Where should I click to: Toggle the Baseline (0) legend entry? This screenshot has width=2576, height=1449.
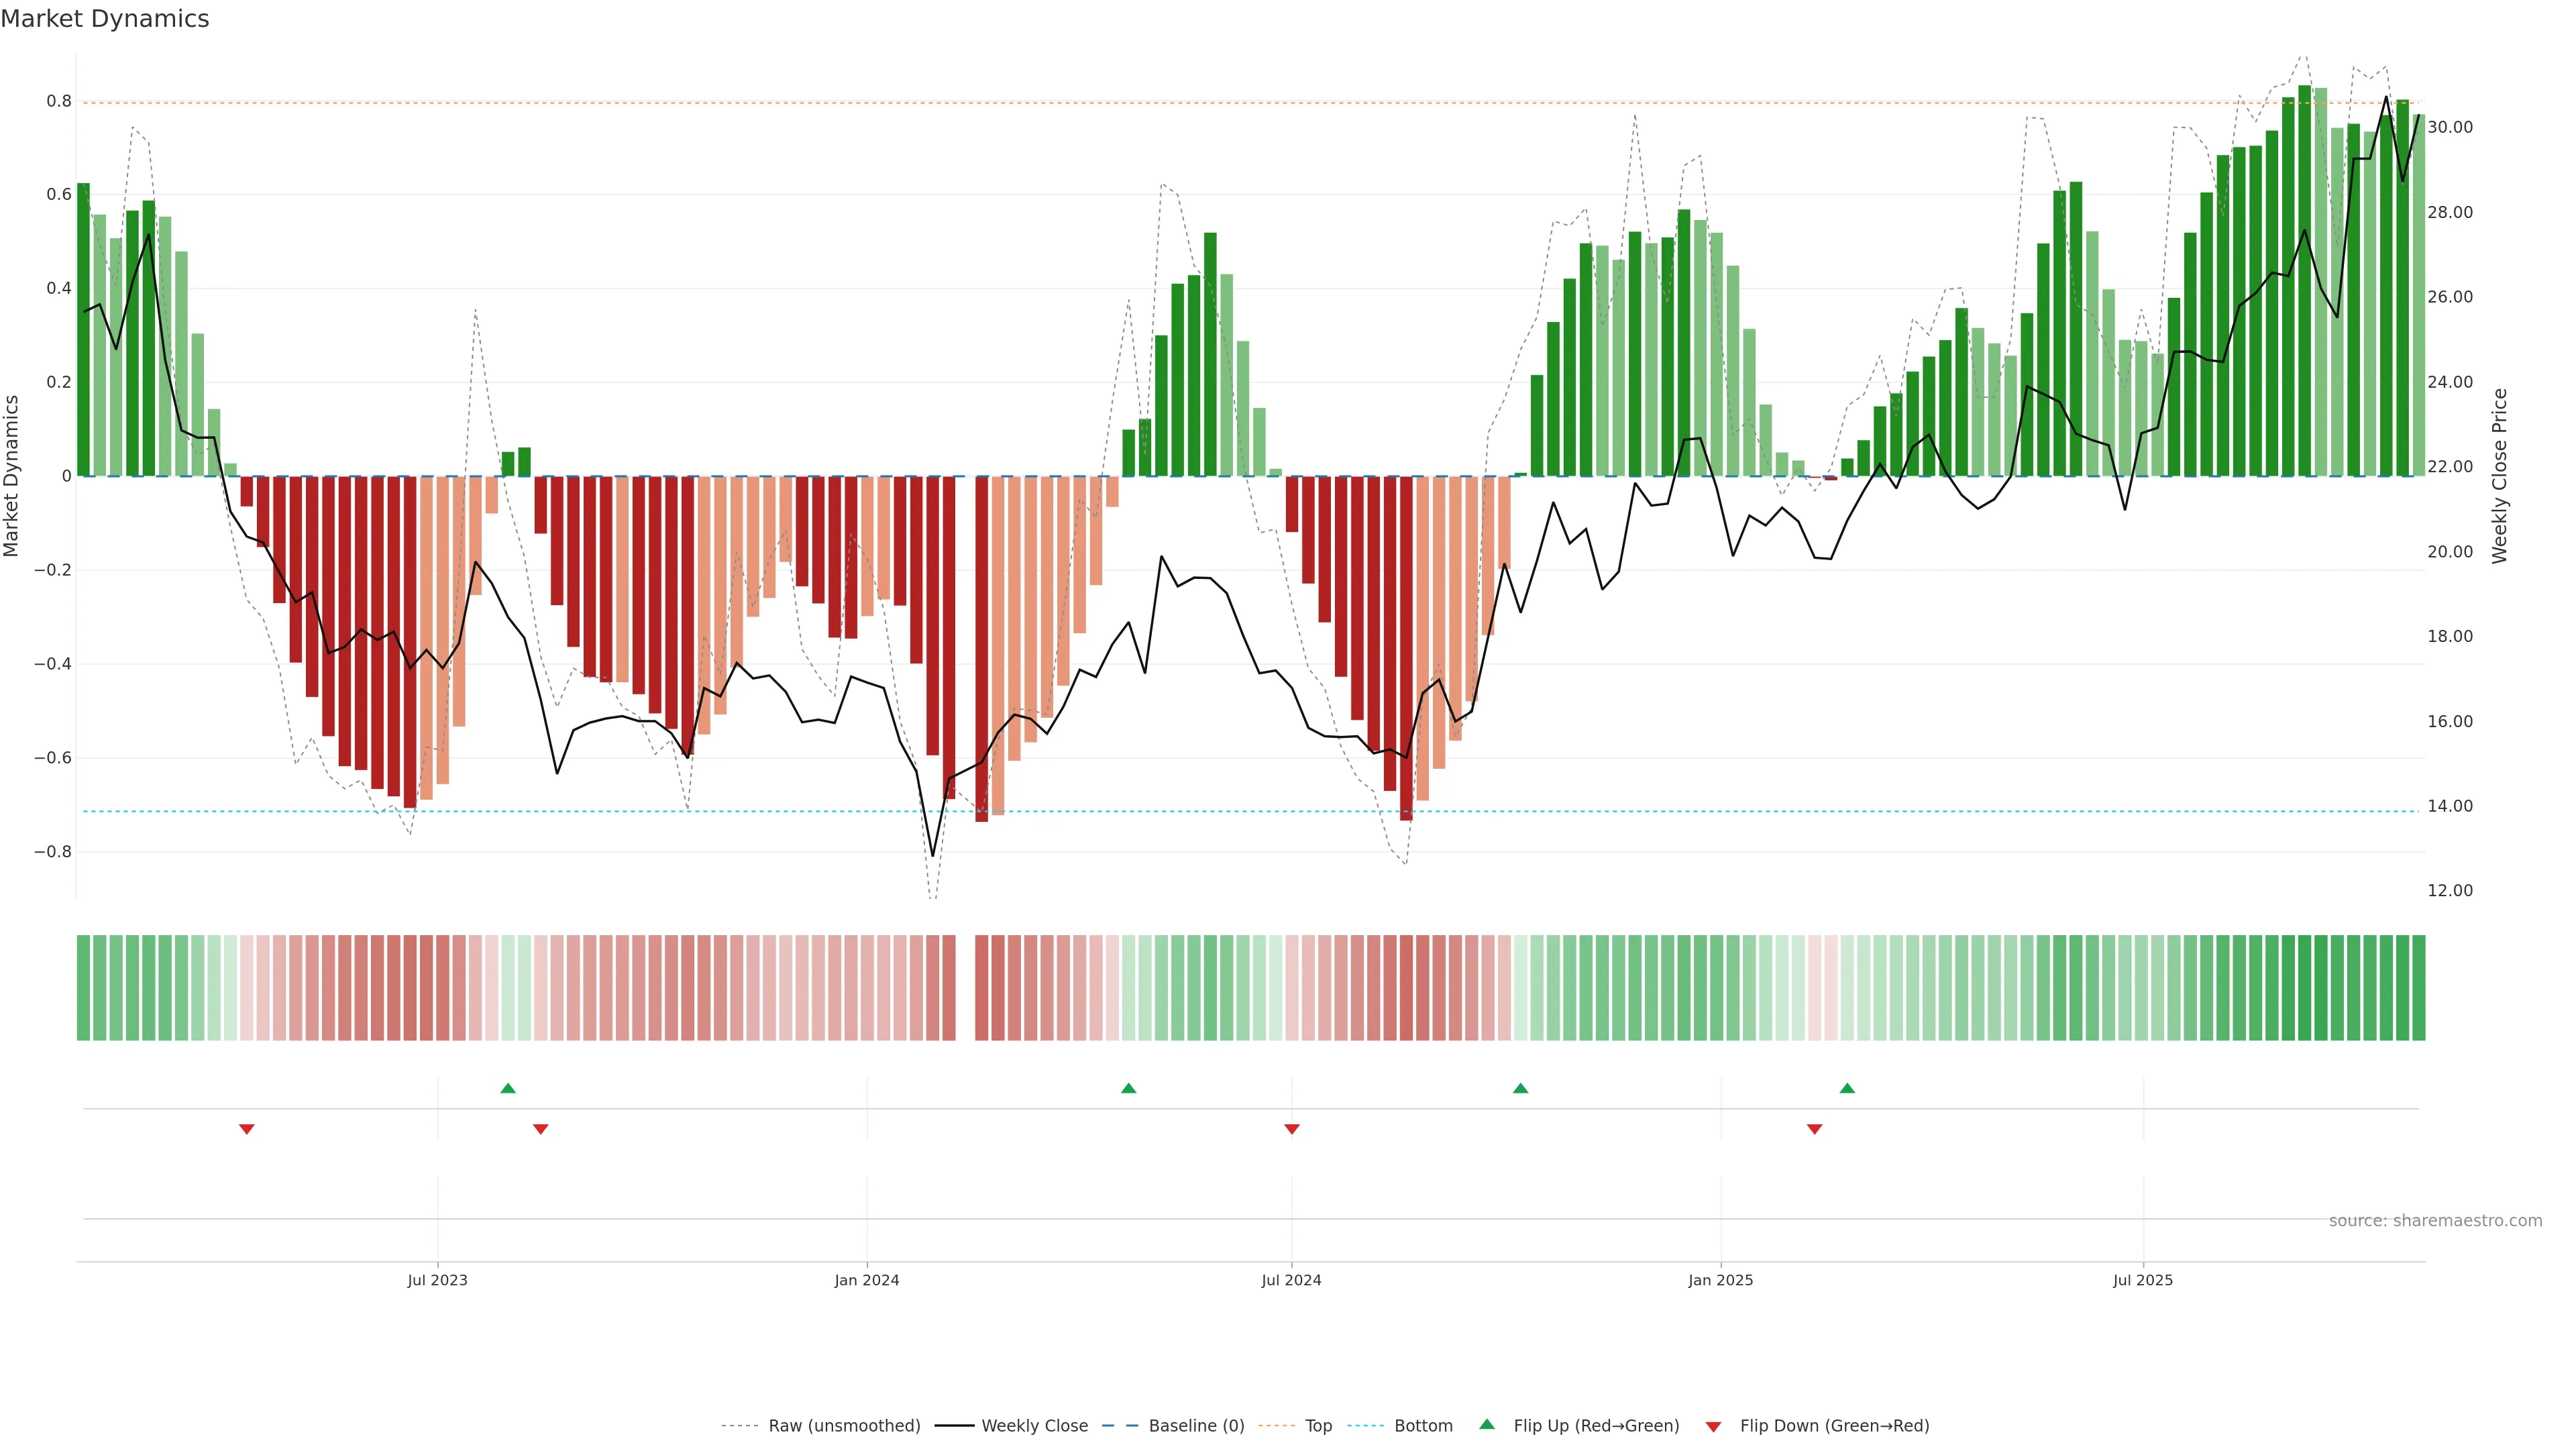pos(1196,1426)
